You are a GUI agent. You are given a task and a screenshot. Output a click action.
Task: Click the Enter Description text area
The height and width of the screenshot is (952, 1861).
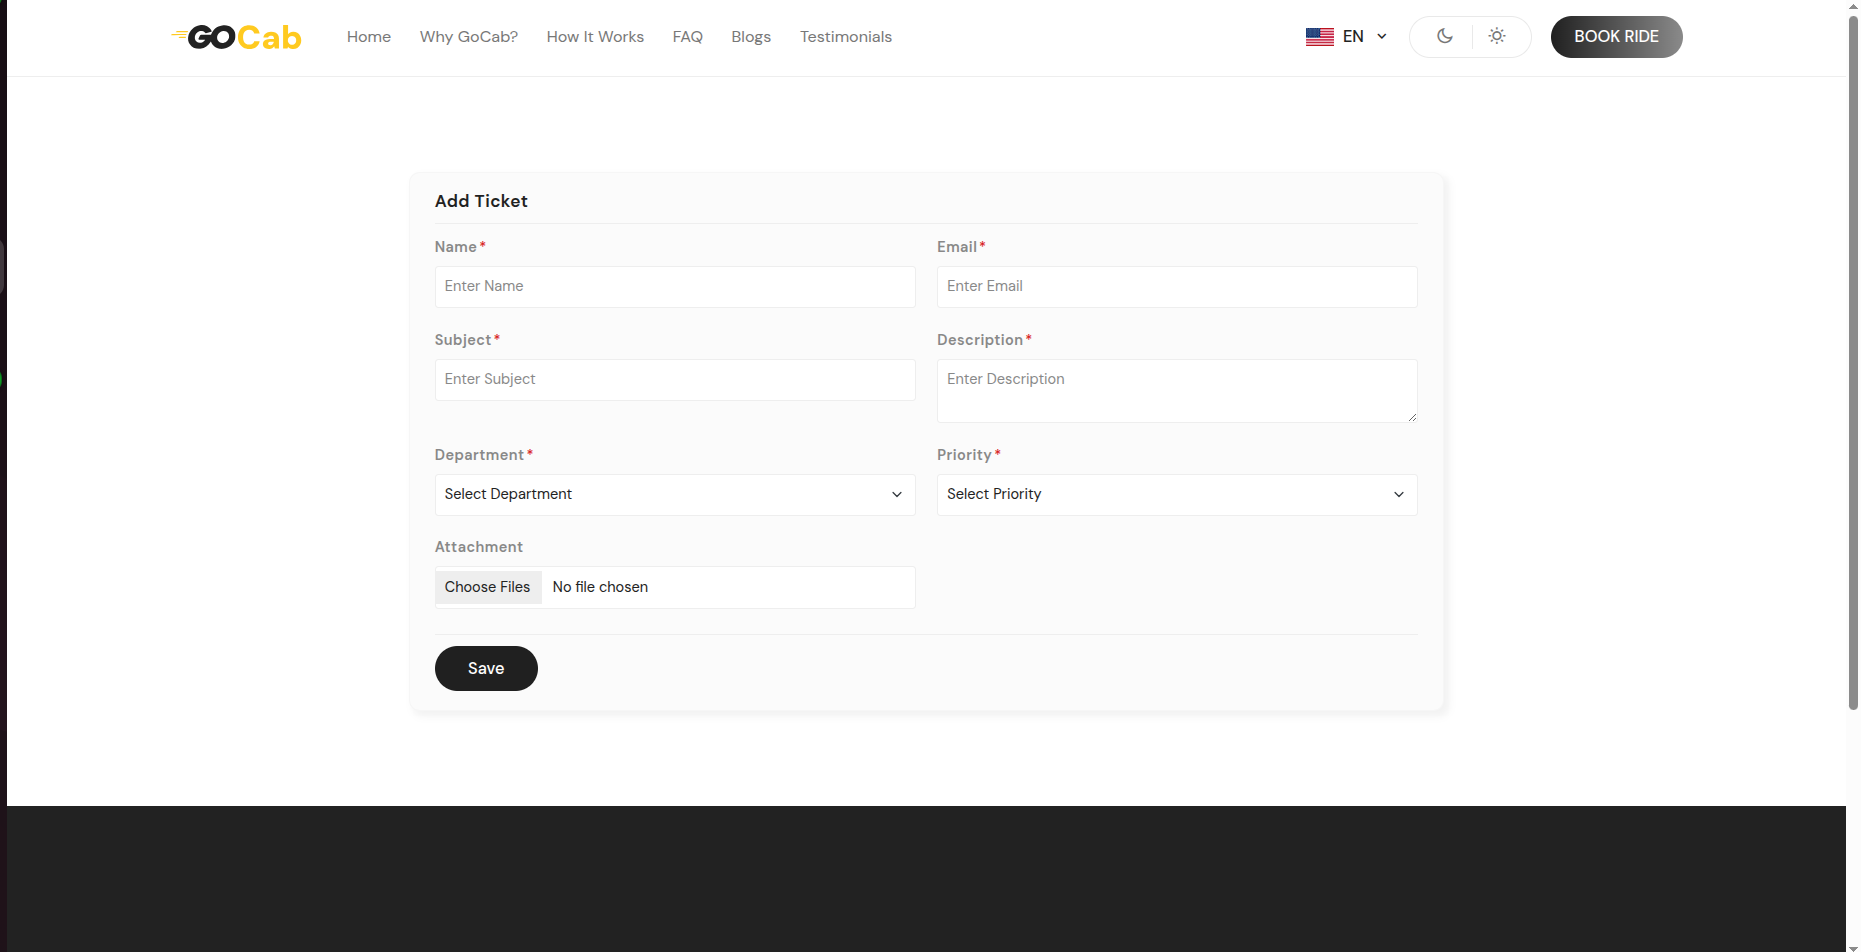(x=1176, y=391)
